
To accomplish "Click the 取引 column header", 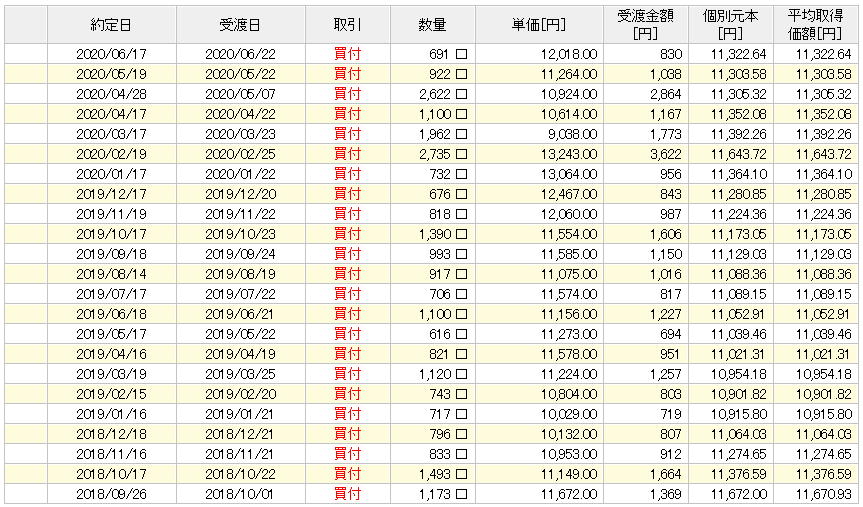I will coord(348,25).
